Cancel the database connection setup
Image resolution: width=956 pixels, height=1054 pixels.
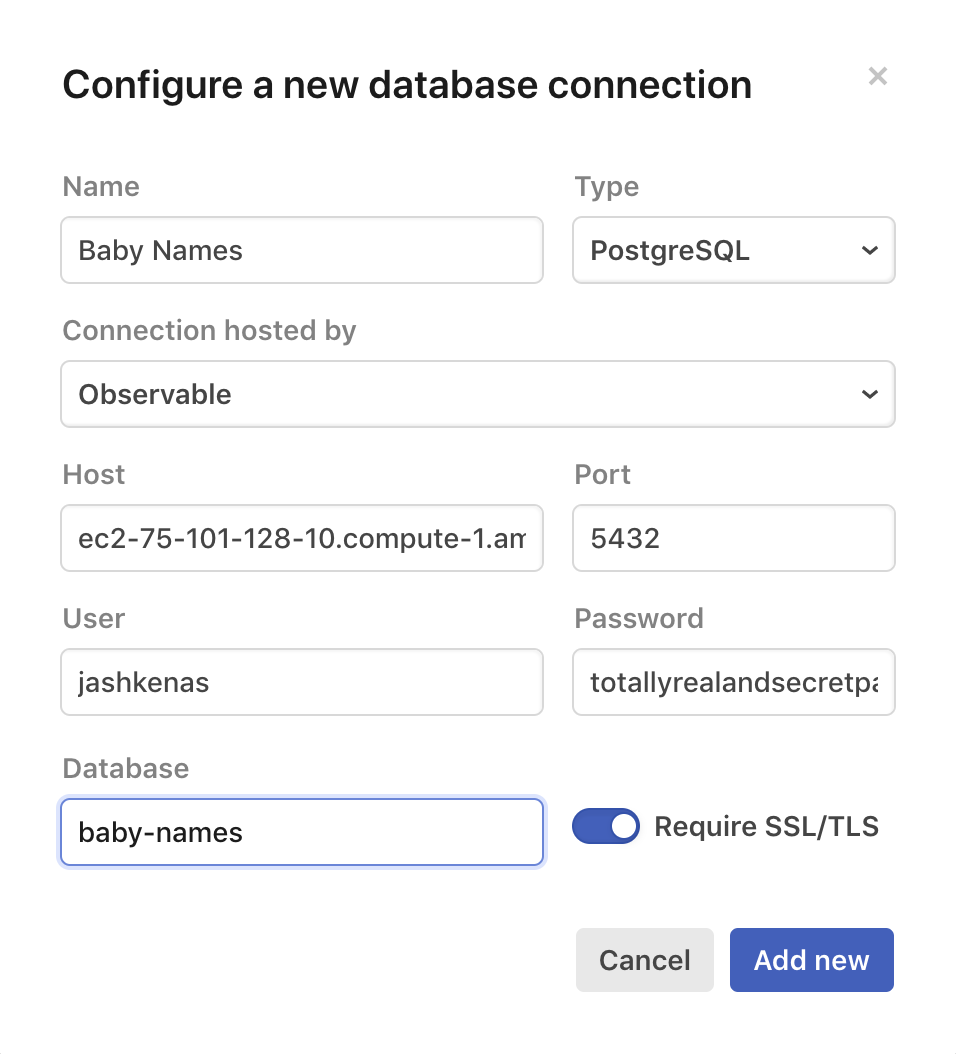[x=644, y=959]
